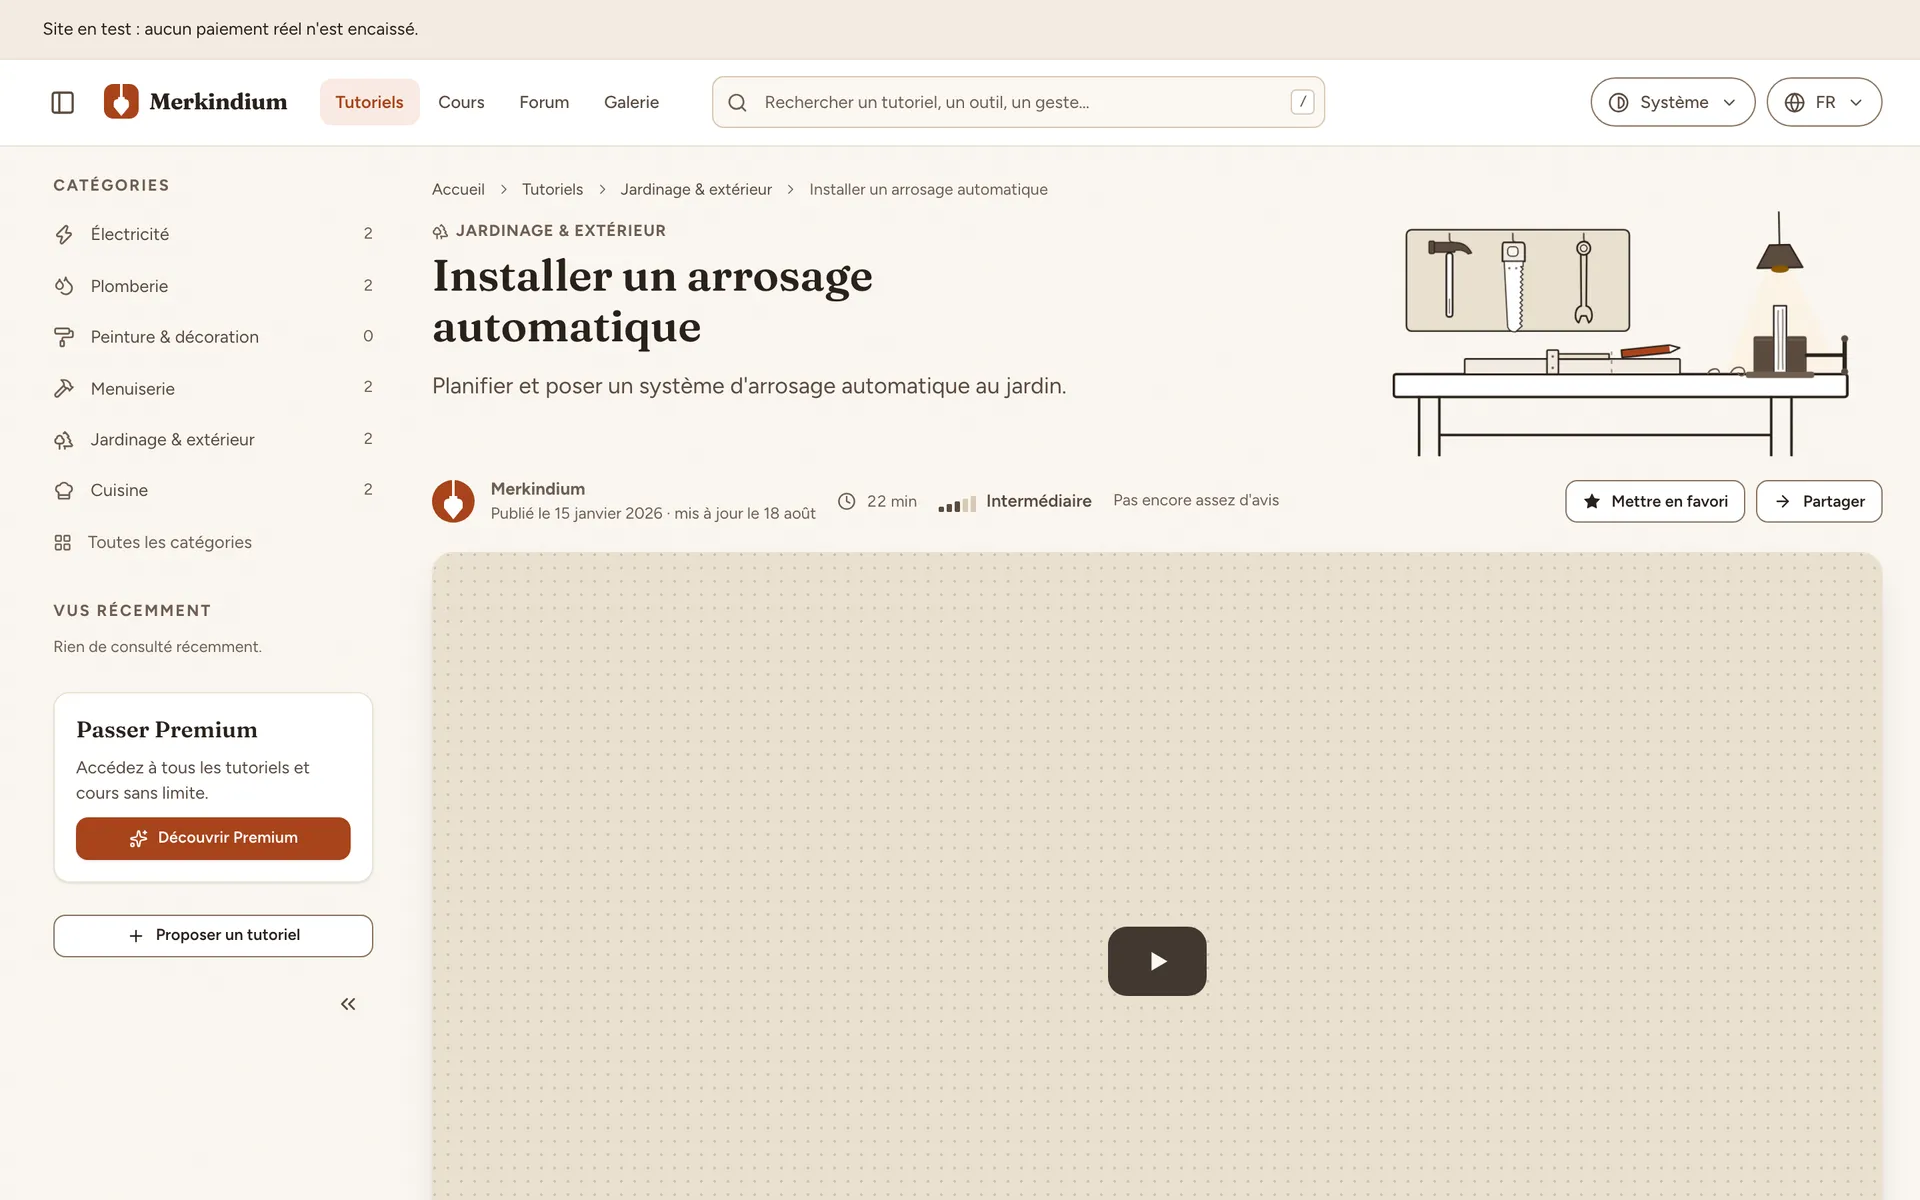Image resolution: width=1920 pixels, height=1200 pixels.
Task: Open Peinture & décoration category
Action: [x=213, y=337]
